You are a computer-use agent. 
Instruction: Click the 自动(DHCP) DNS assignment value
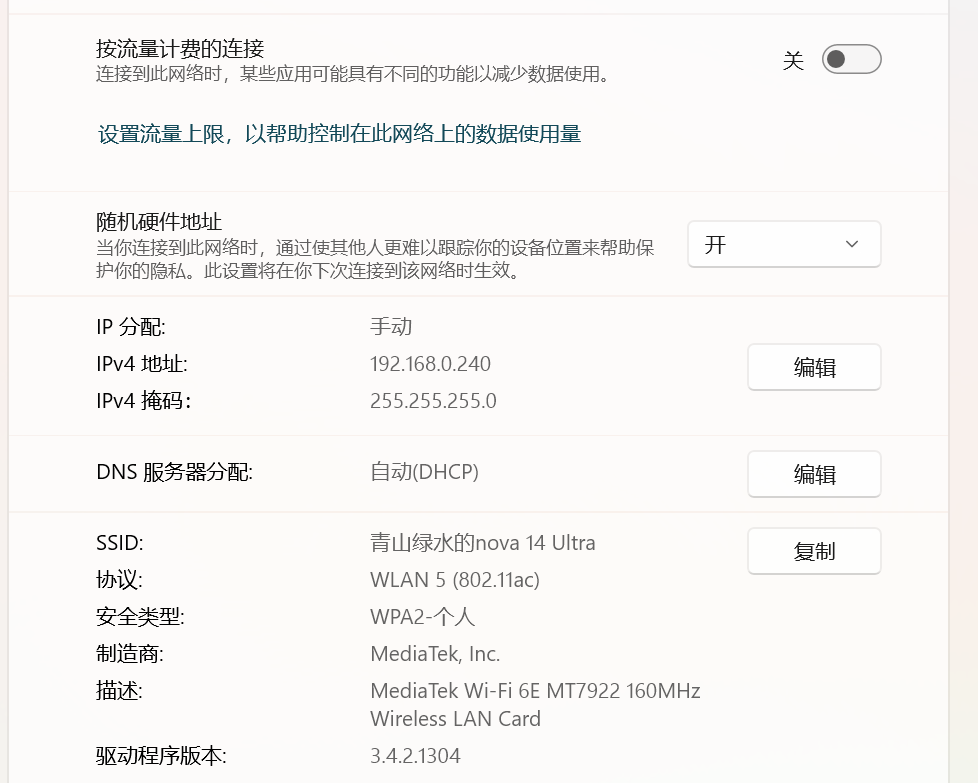coord(424,472)
